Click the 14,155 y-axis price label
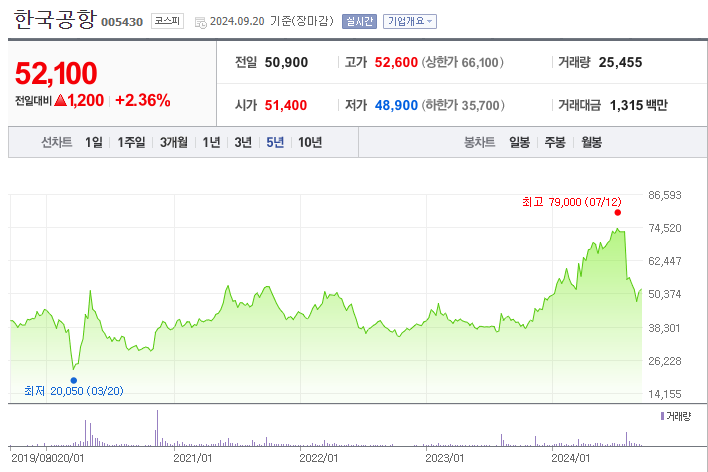Viewport: 708px width, 472px height. tap(665, 394)
